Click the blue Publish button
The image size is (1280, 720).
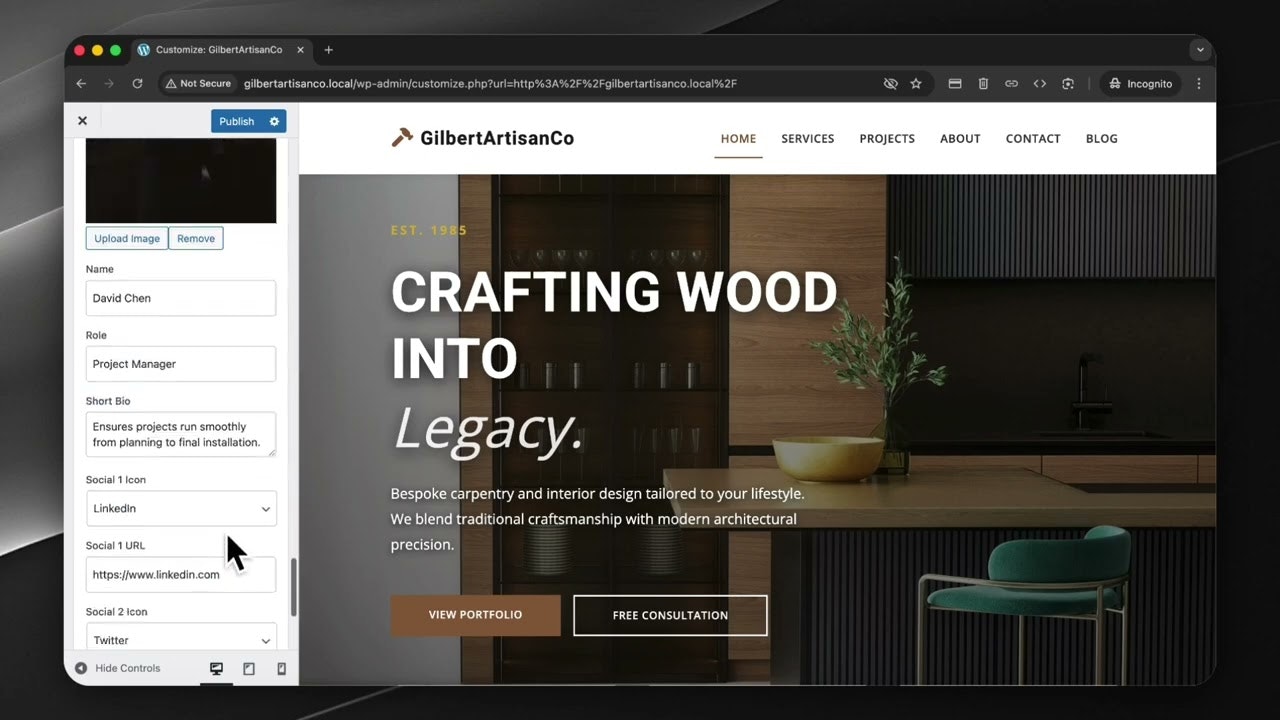point(236,121)
